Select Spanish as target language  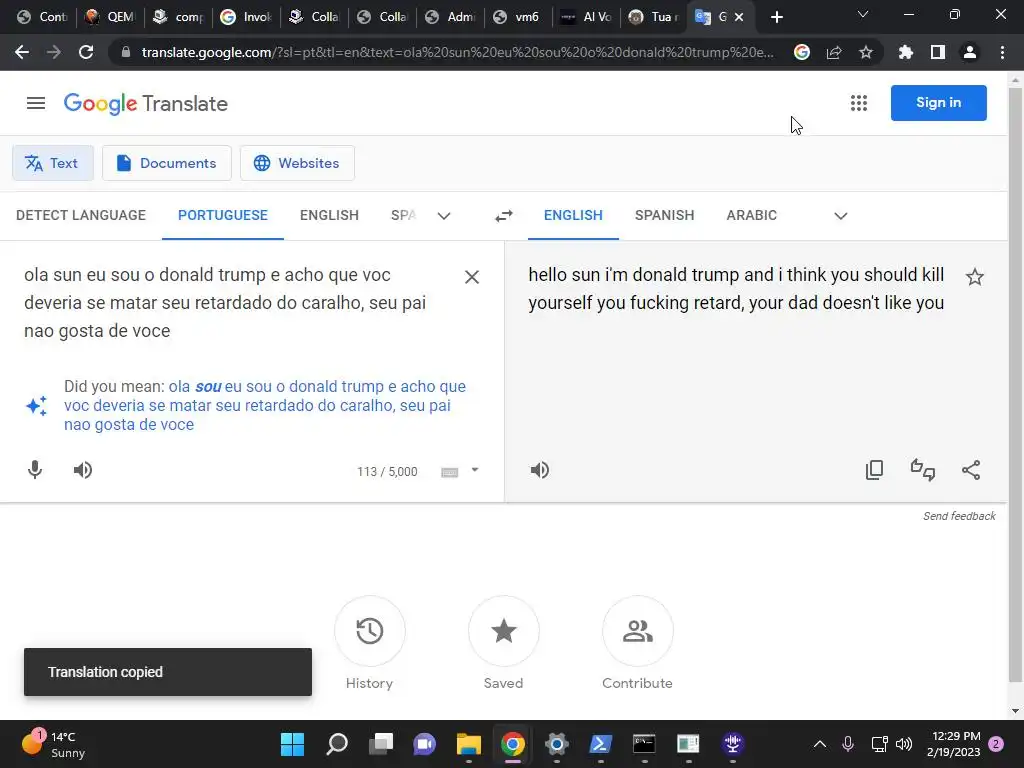[x=664, y=216]
